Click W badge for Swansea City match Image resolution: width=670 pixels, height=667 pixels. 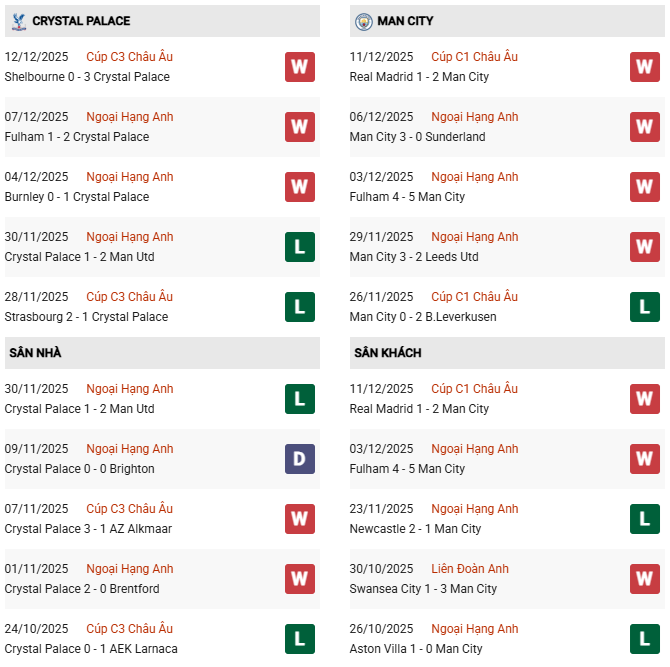point(645,579)
